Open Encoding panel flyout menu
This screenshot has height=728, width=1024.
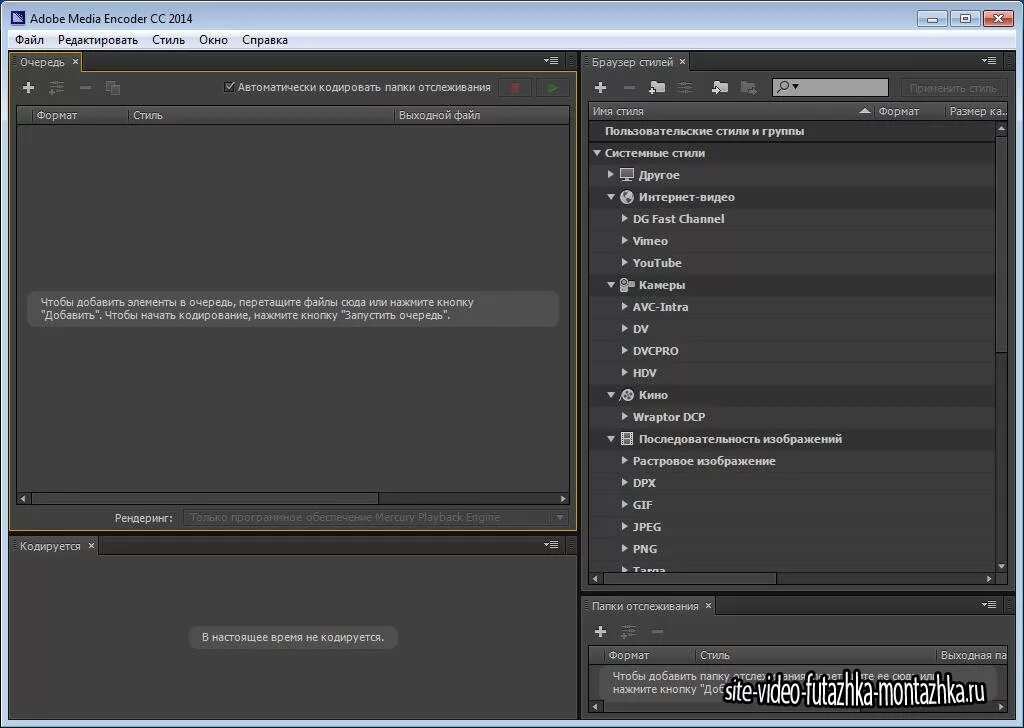(551, 545)
